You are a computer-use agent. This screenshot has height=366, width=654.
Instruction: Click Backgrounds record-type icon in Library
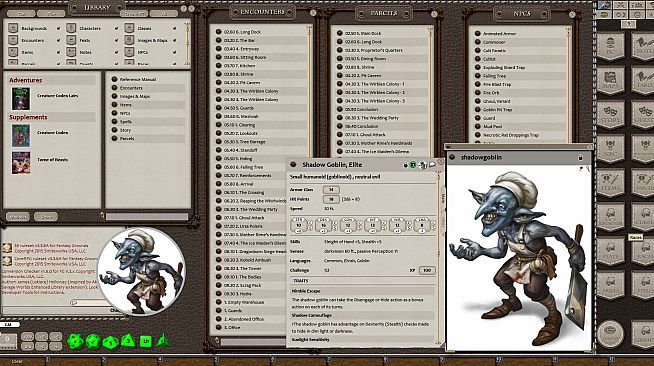click(13, 28)
